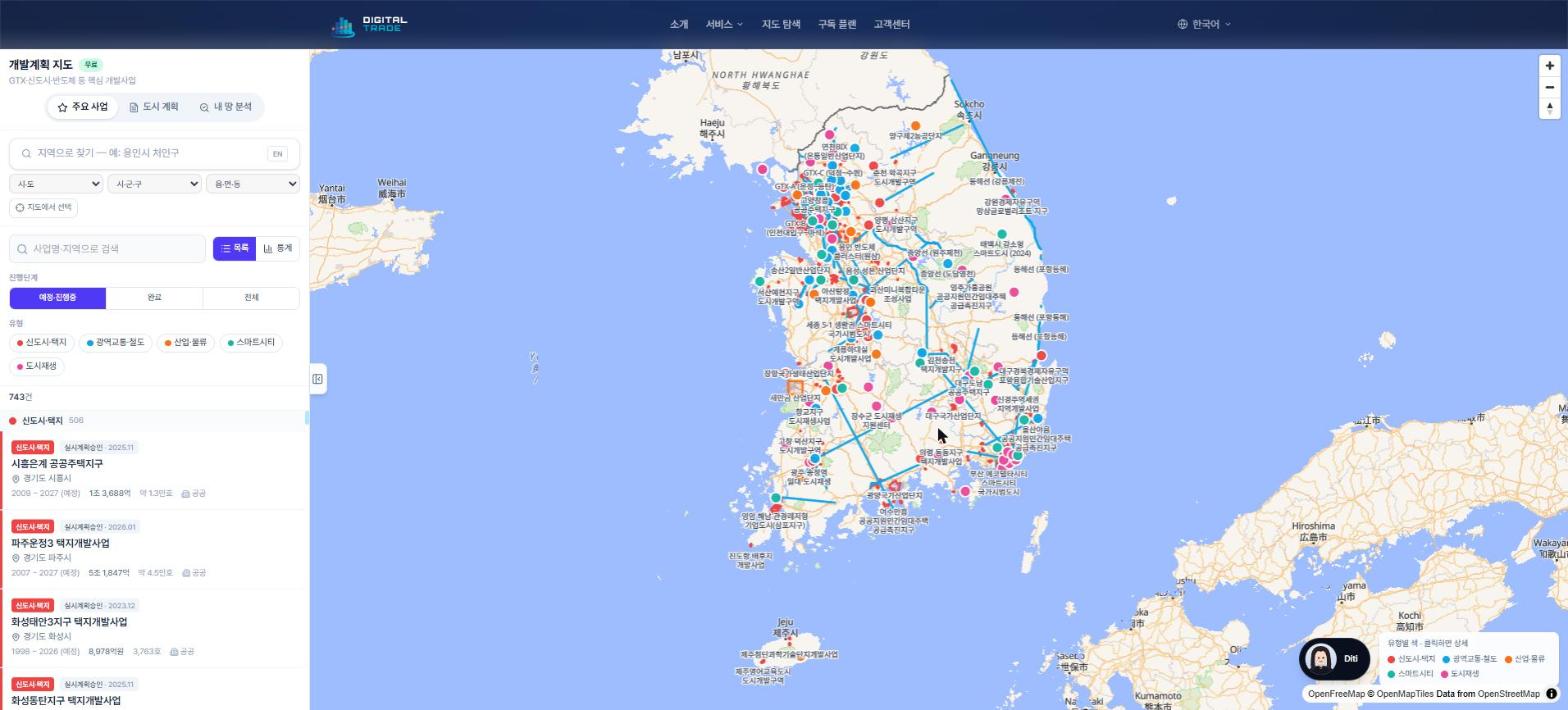Open the Diti chatbot avatar
Viewport: 1568px width, 710px height.
1322,659
